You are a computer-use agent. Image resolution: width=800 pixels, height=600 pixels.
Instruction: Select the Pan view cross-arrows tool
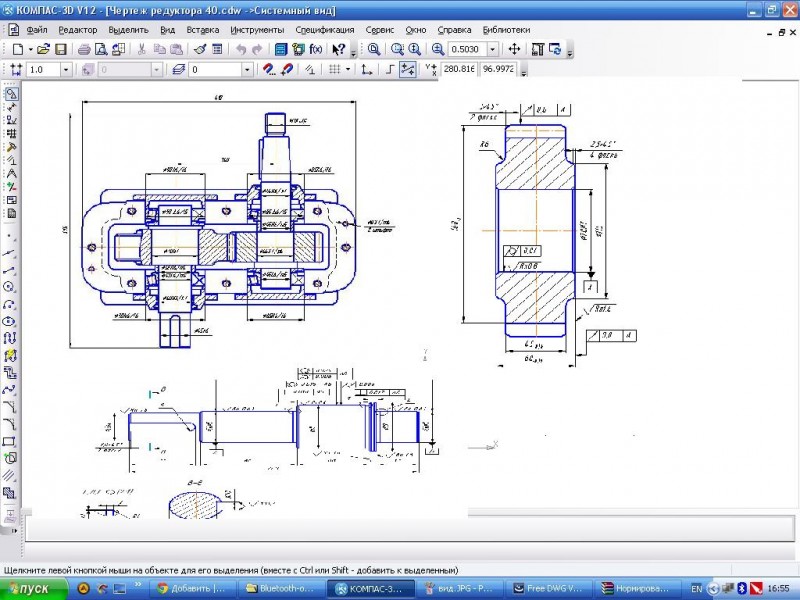[x=514, y=49]
